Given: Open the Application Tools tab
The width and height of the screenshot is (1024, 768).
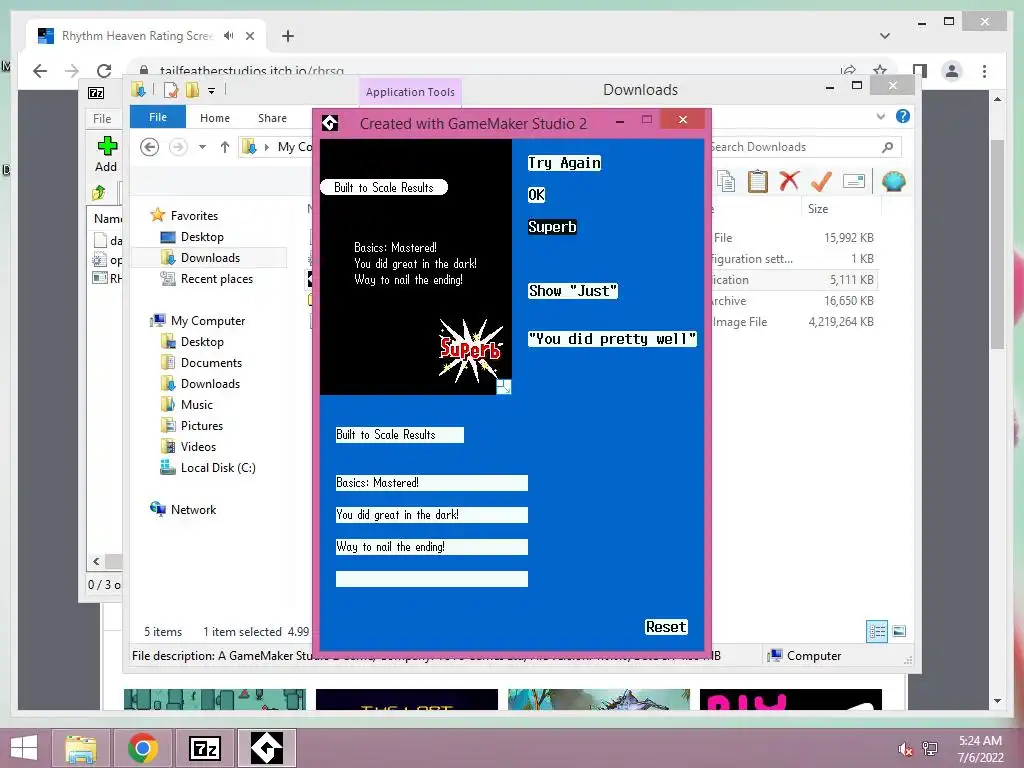Looking at the screenshot, I should click(410, 92).
